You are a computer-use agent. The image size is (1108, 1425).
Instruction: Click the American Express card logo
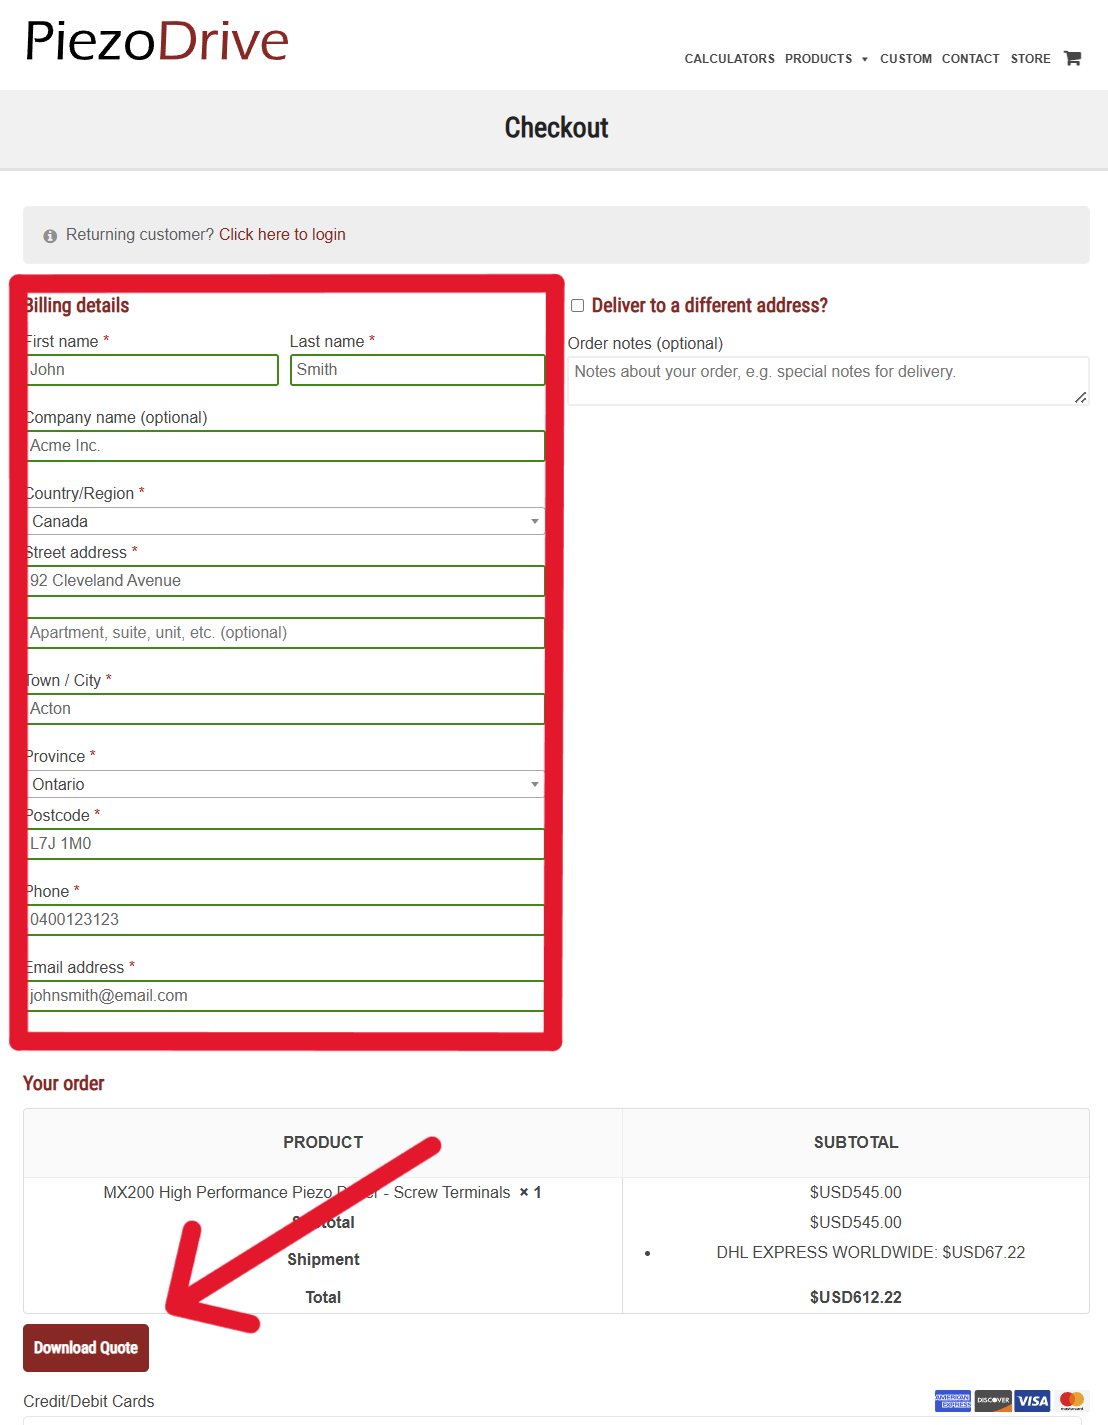[x=953, y=1401]
